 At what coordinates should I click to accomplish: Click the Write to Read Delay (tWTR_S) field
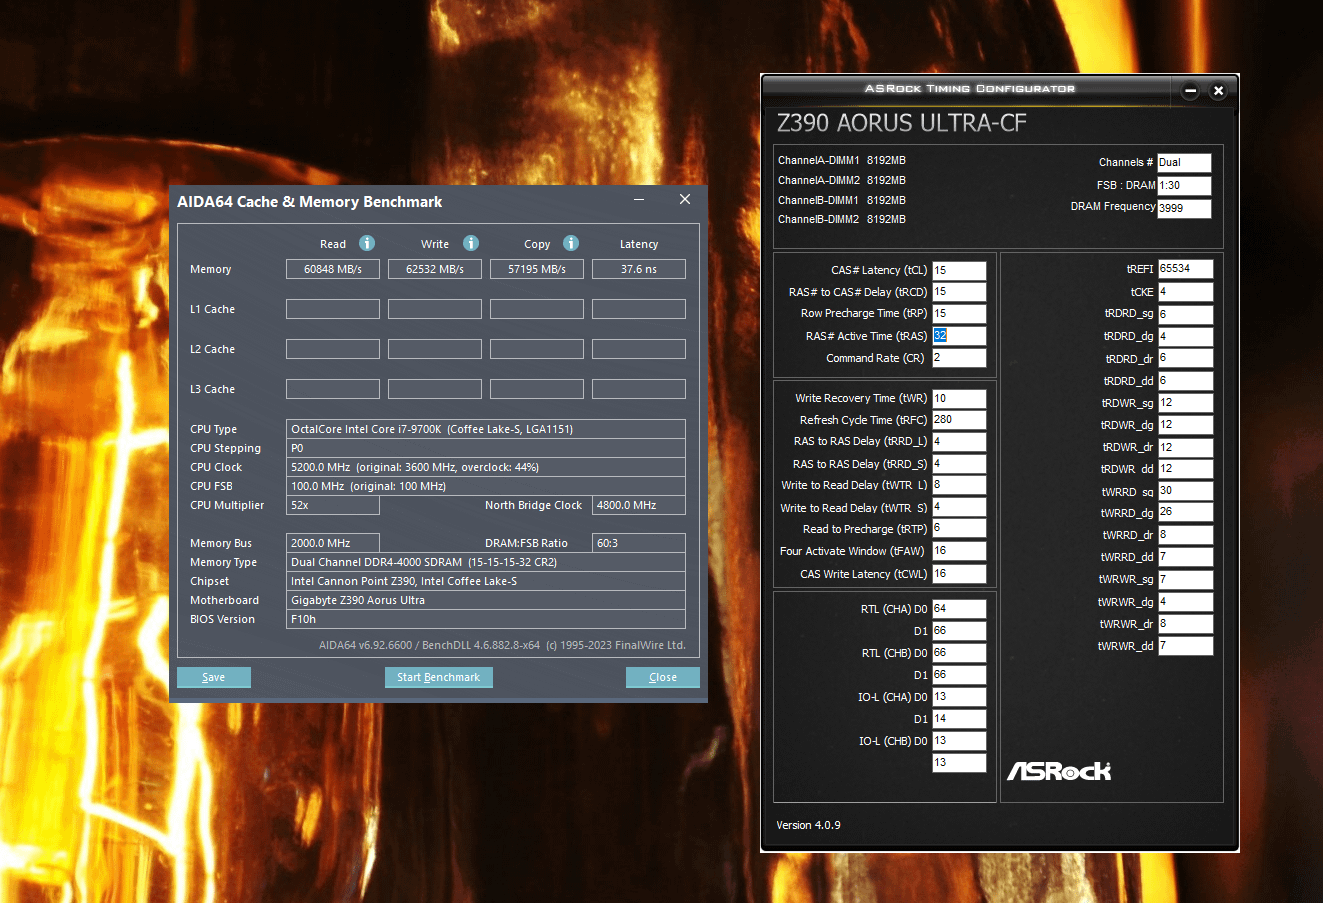point(959,507)
